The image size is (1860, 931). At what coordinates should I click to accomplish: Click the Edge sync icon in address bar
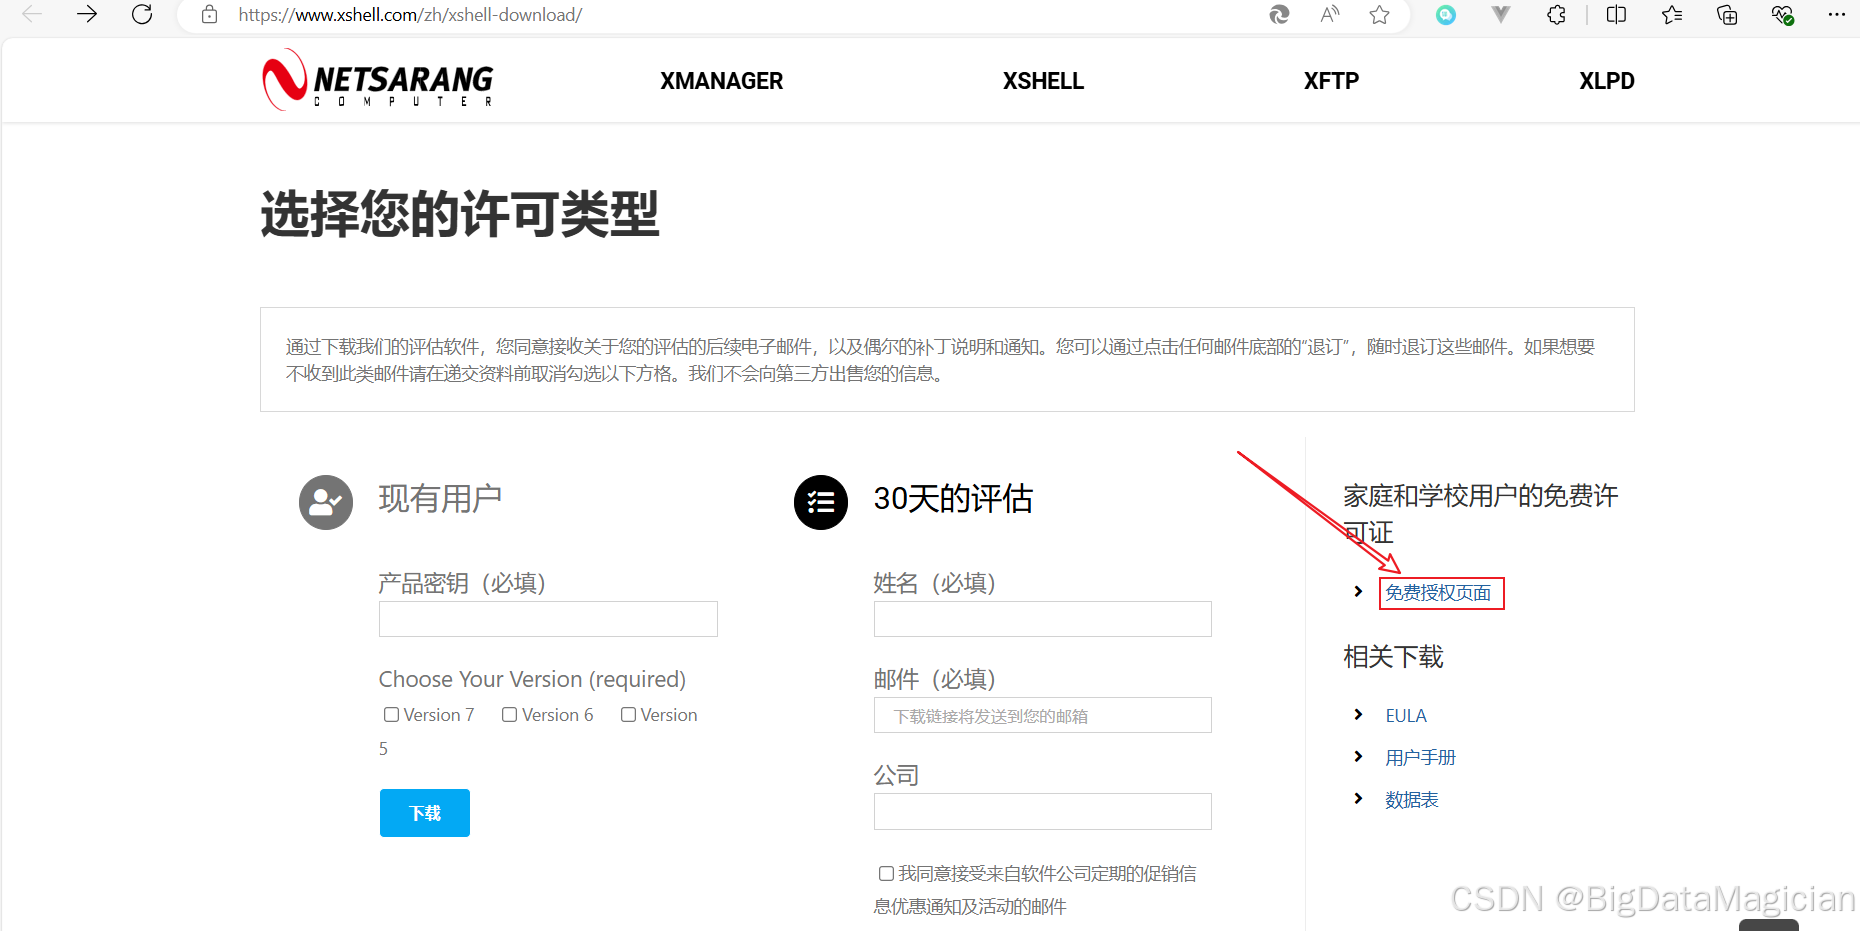point(1279,14)
